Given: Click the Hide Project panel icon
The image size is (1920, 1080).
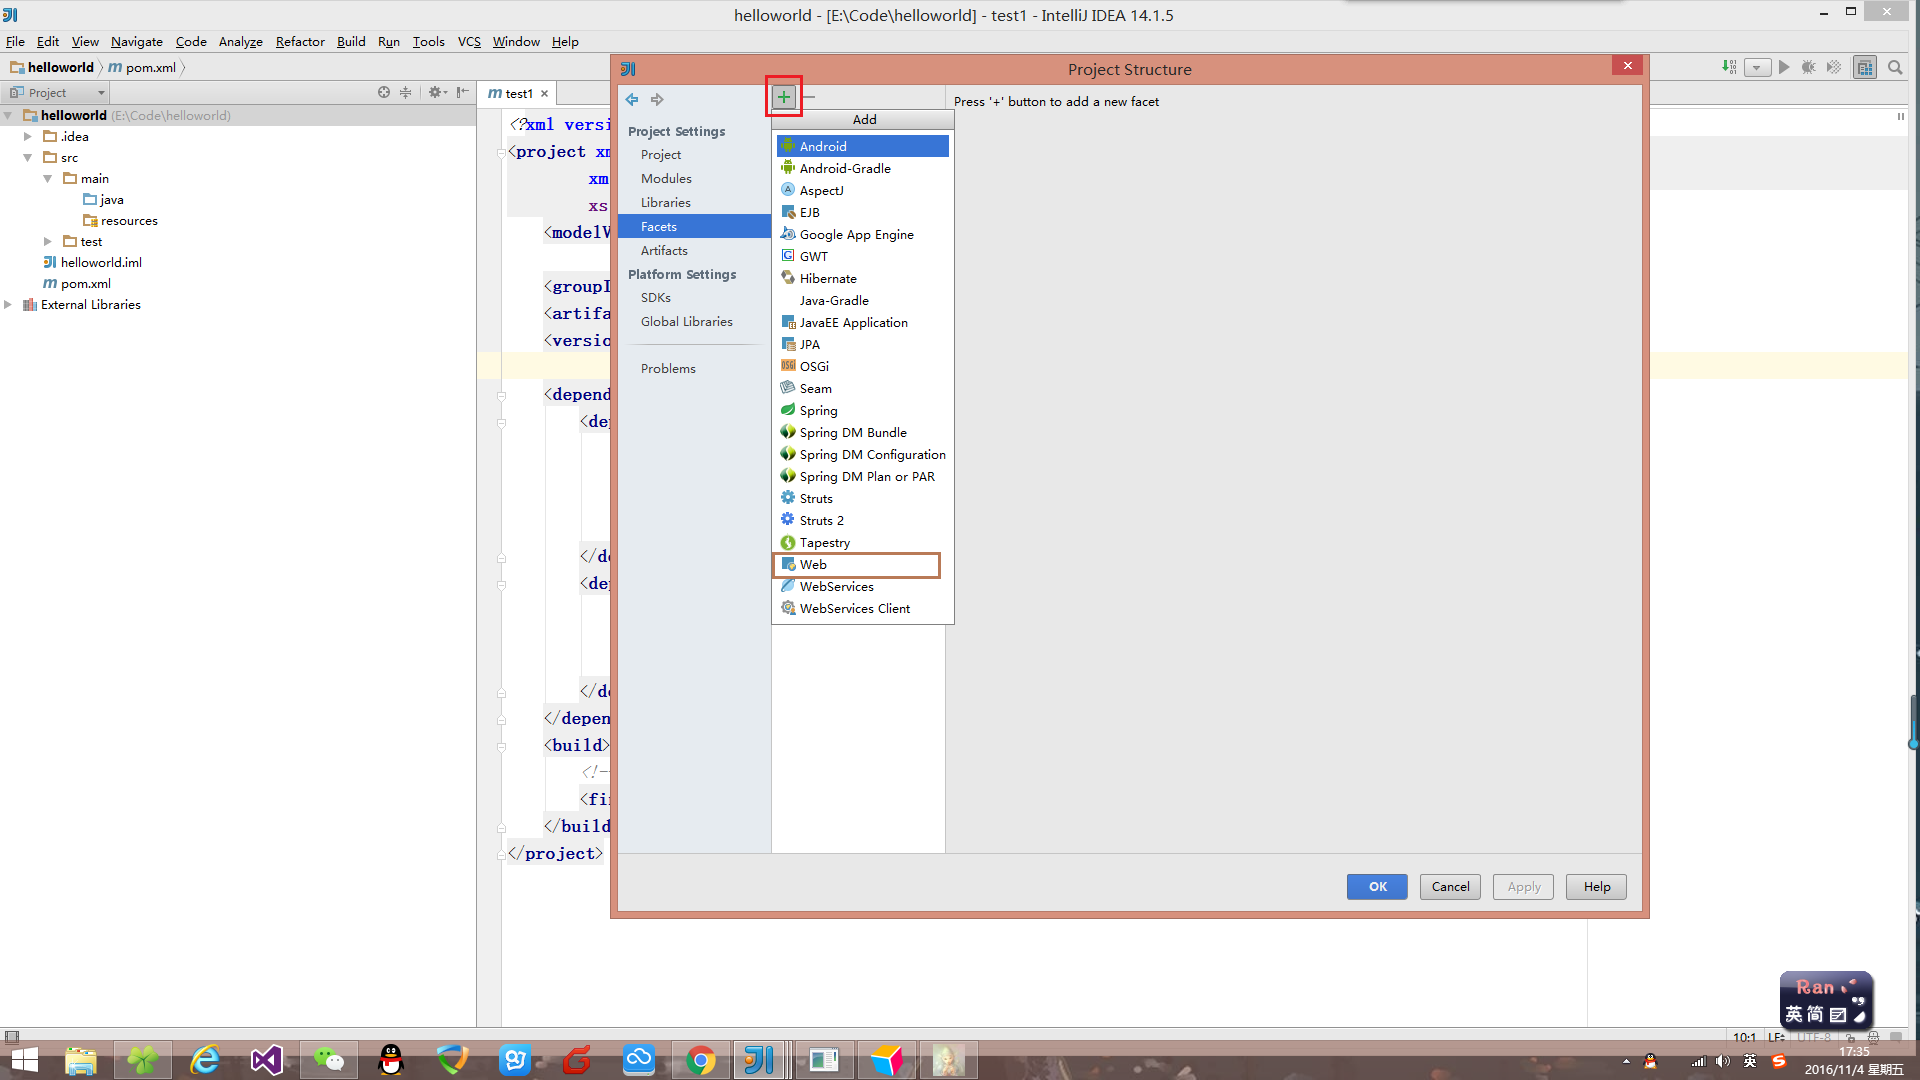Looking at the screenshot, I should coord(462,92).
